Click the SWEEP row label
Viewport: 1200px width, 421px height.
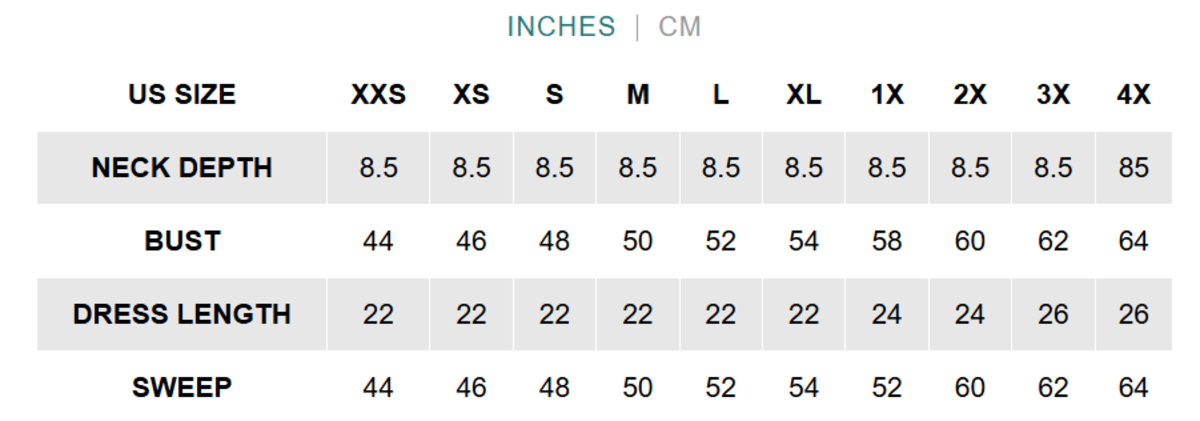[182, 387]
